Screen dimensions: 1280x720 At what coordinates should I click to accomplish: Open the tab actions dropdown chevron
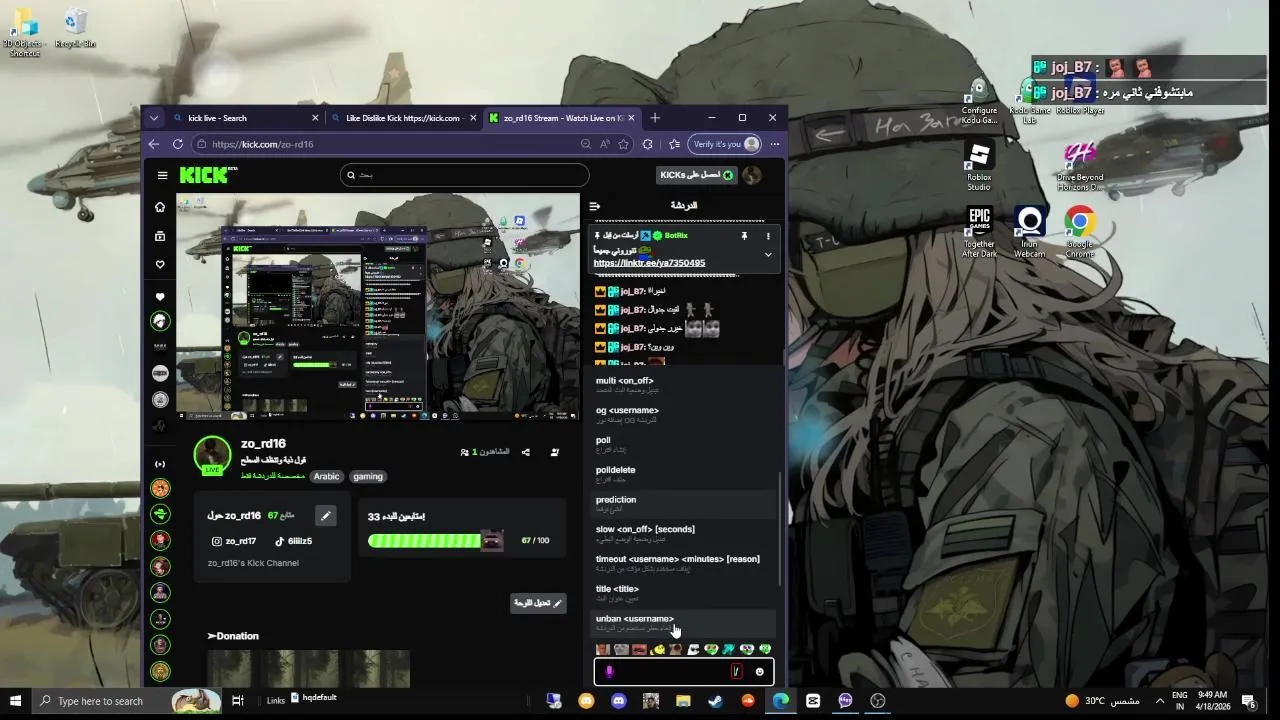click(153, 118)
